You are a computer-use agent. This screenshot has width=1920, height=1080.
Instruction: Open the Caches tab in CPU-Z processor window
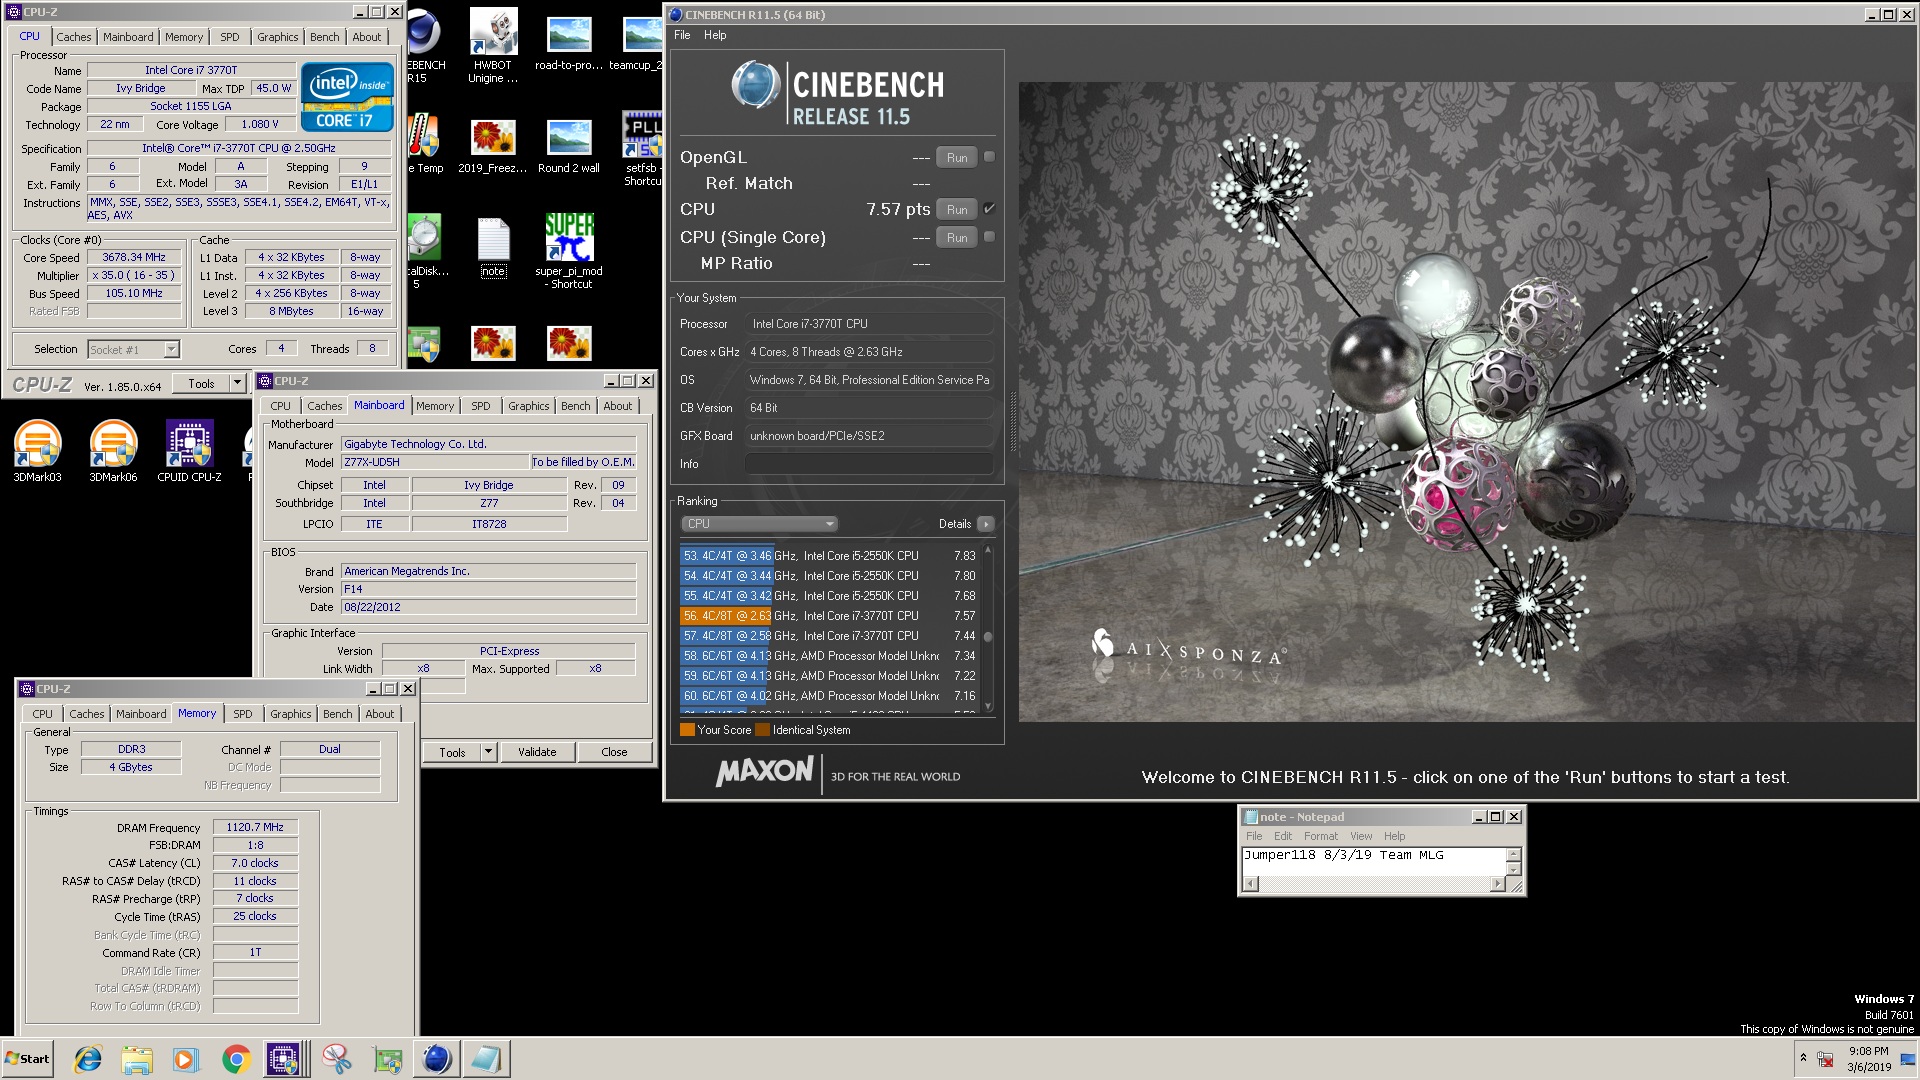point(73,37)
